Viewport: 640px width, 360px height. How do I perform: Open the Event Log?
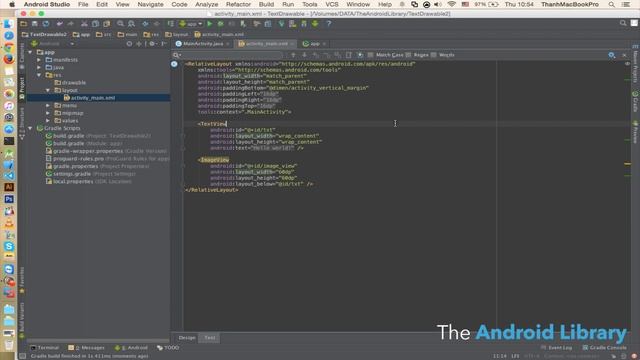[x=556, y=348]
